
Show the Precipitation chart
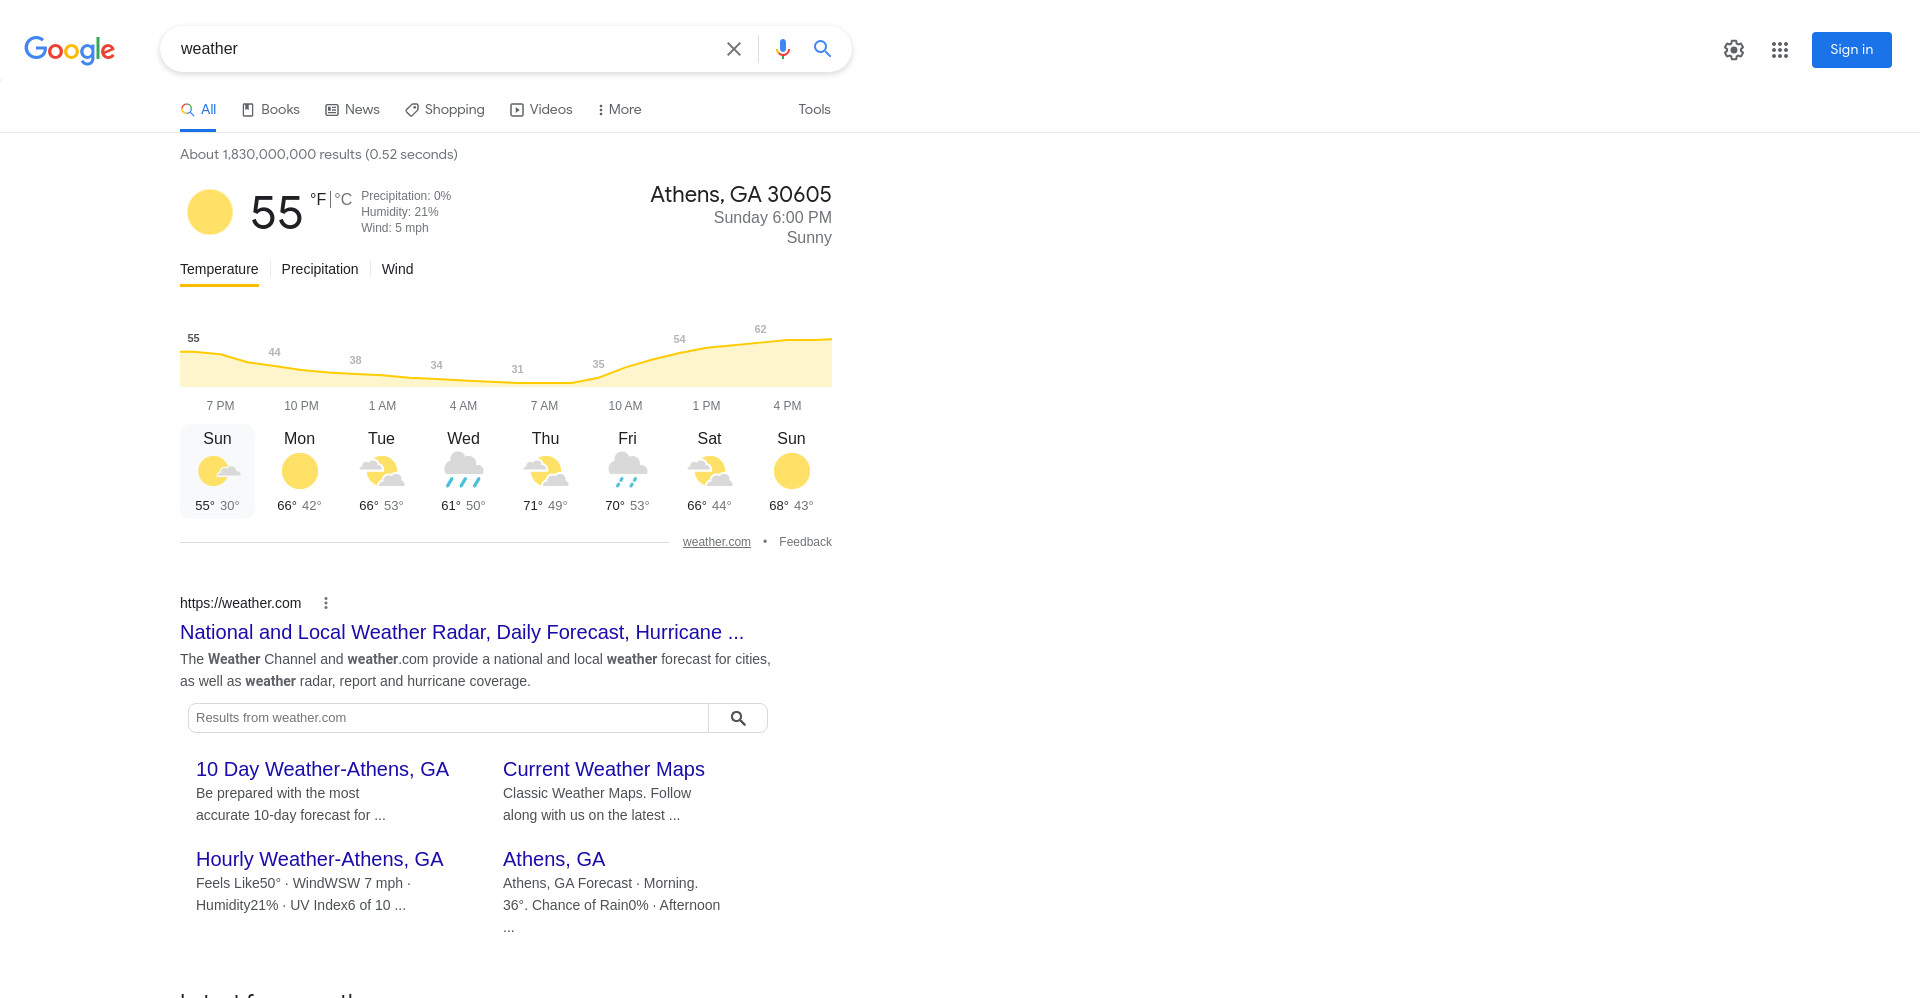point(320,269)
